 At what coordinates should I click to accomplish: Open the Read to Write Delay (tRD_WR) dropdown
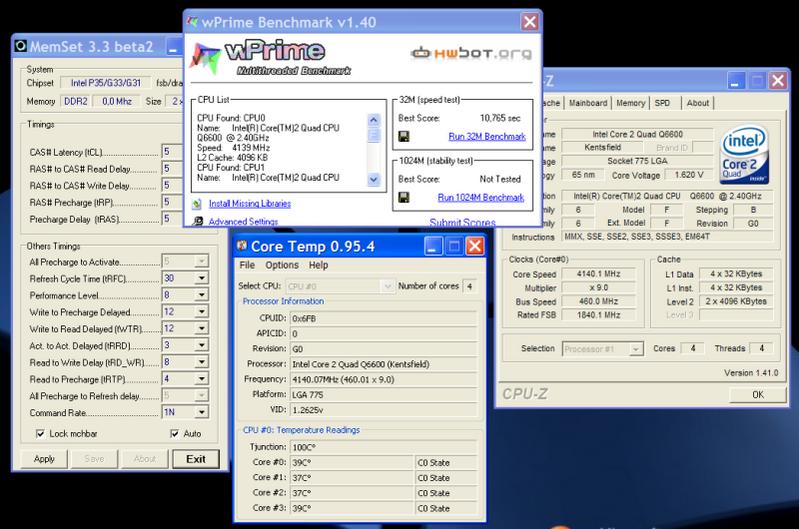click(202, 362)
